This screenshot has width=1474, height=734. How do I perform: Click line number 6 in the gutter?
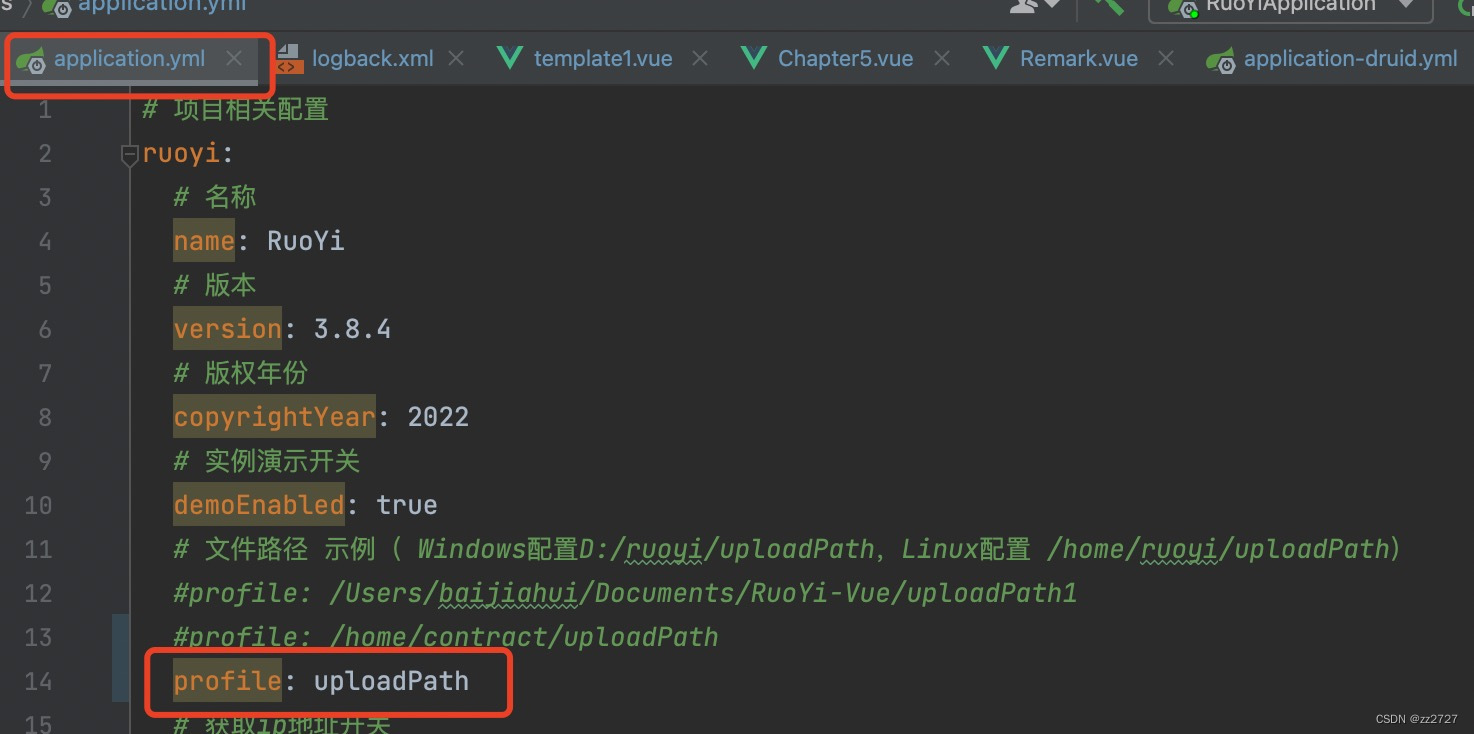tap(44, 329)
